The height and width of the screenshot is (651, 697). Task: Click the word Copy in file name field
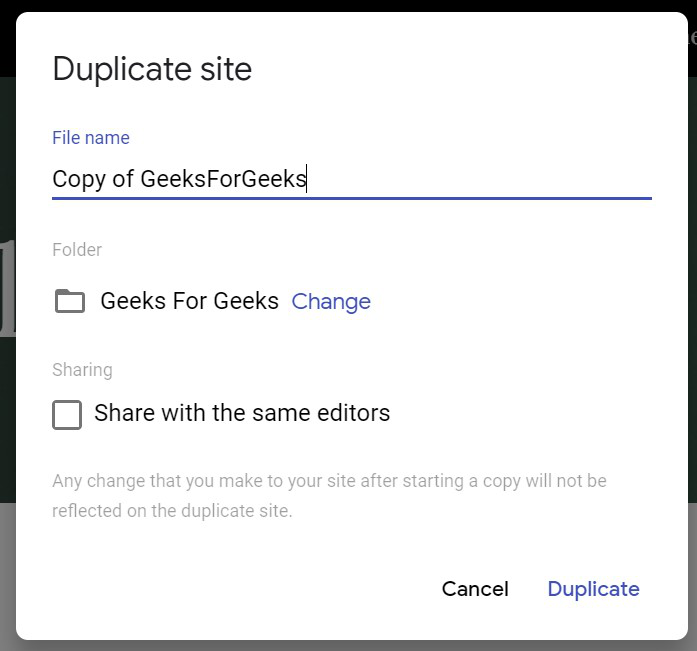click(x=77, y=180)
